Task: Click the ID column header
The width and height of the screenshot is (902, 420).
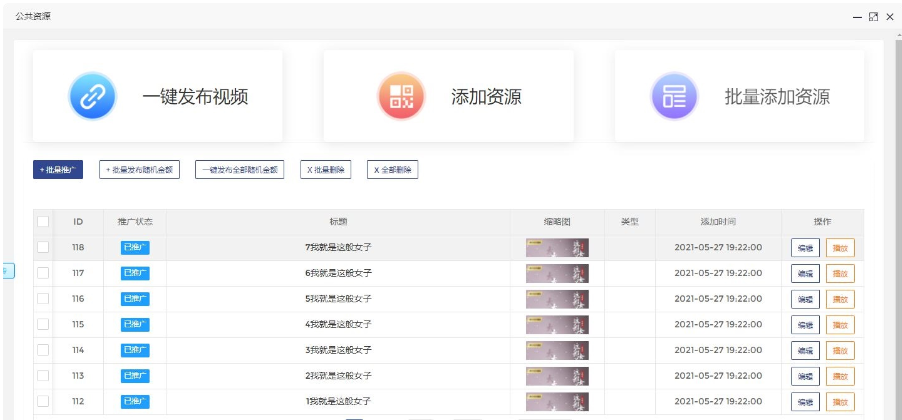Action: point(78,222)
